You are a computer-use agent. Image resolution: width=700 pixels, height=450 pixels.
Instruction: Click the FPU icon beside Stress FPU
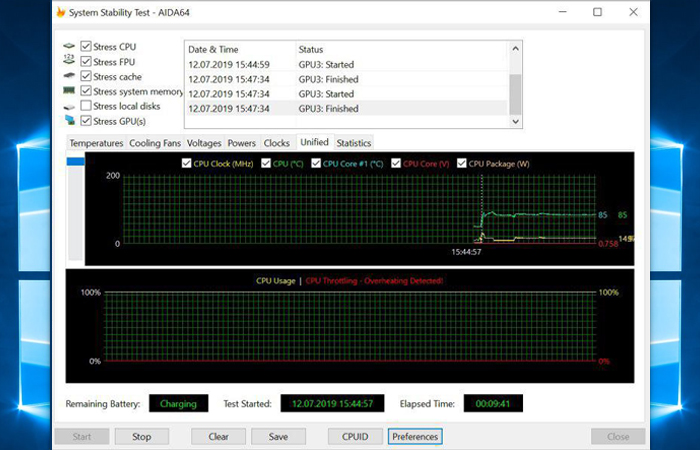tap(69, 62)
